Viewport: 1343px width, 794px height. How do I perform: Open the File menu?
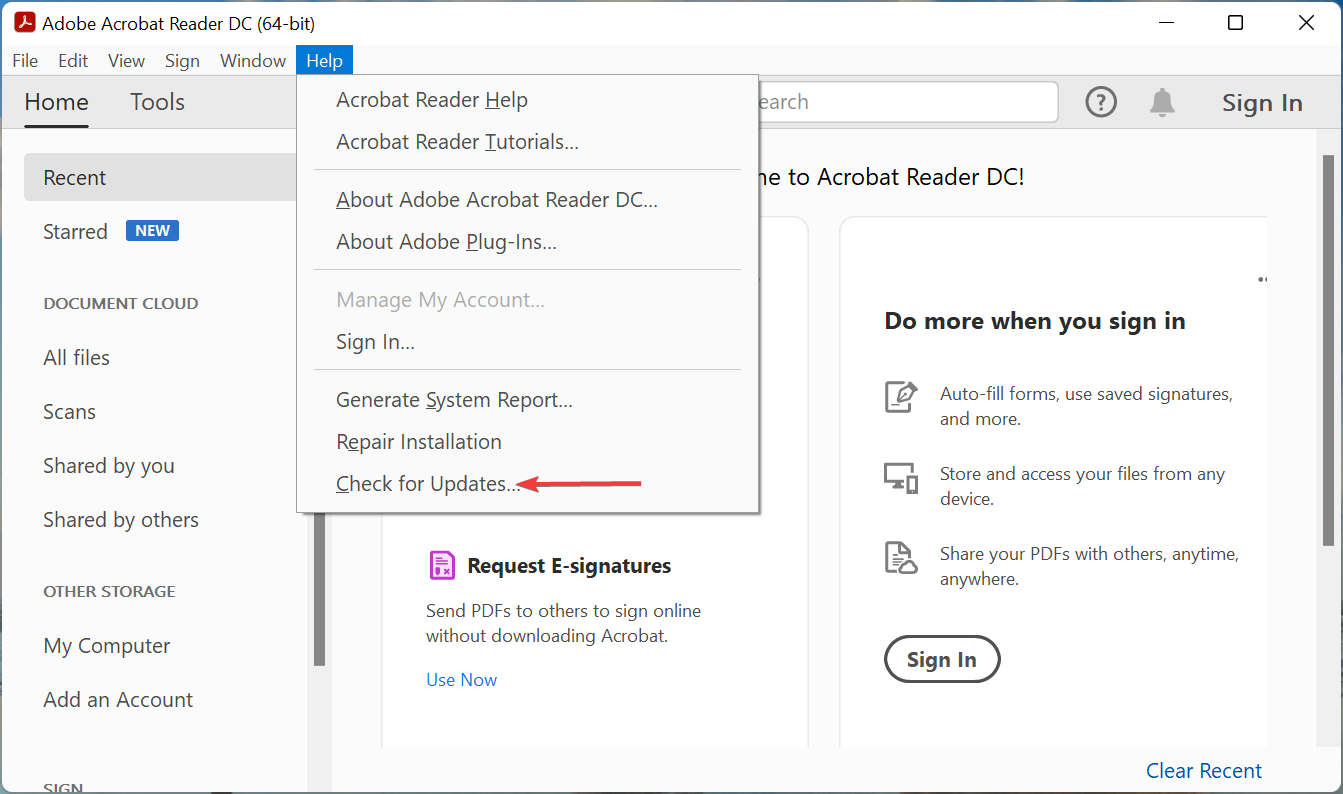point(25,61)
